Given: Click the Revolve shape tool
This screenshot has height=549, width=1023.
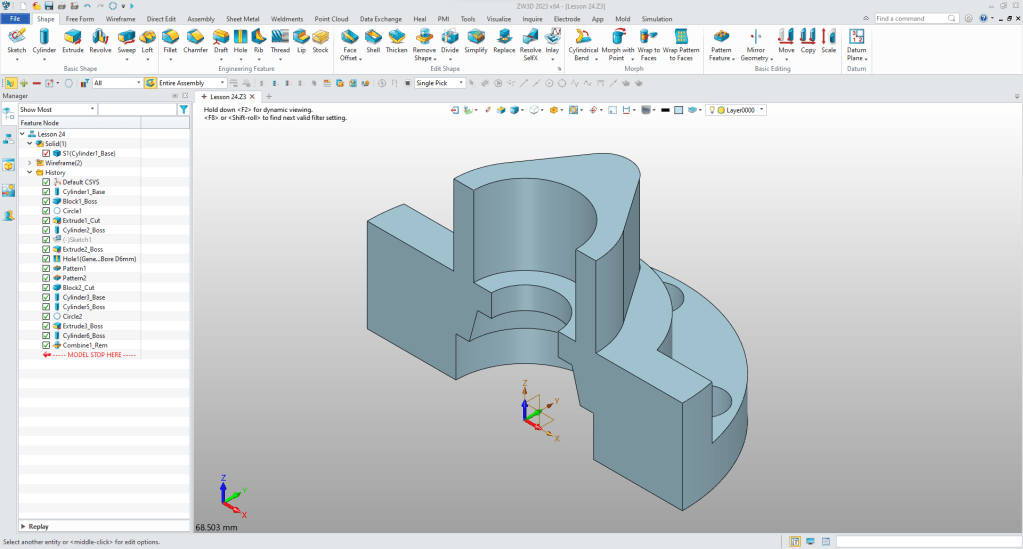Looking at the screenshot, I should tap(100, 40).
